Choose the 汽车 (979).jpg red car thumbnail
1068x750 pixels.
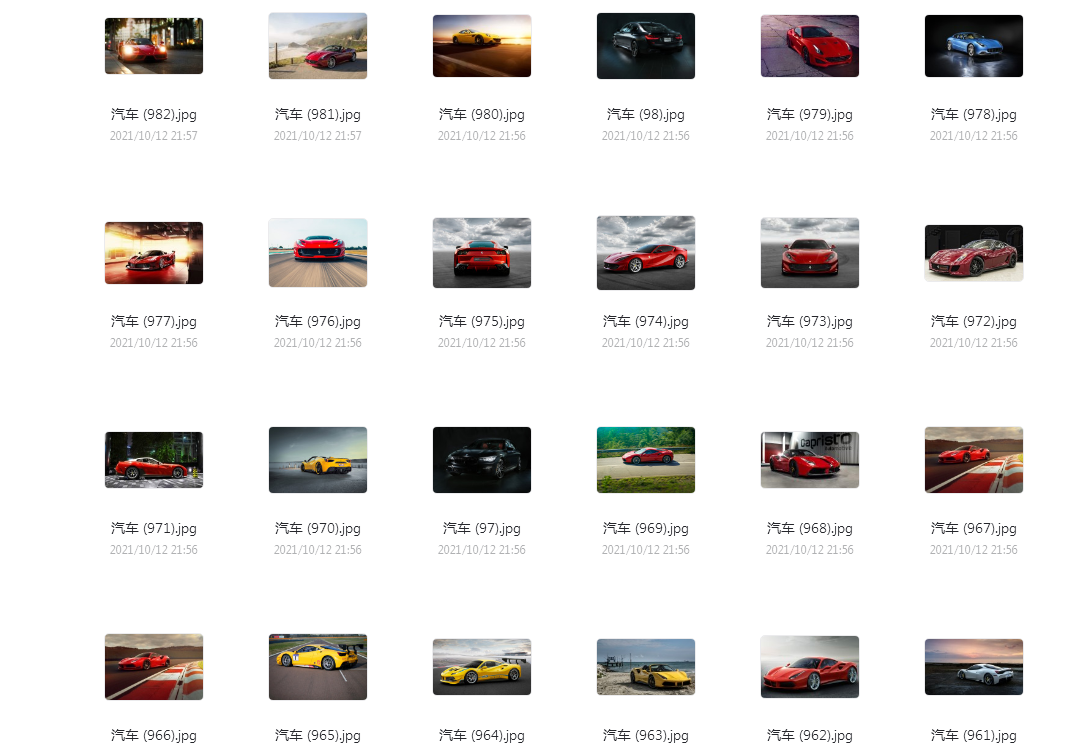[810, 46]
